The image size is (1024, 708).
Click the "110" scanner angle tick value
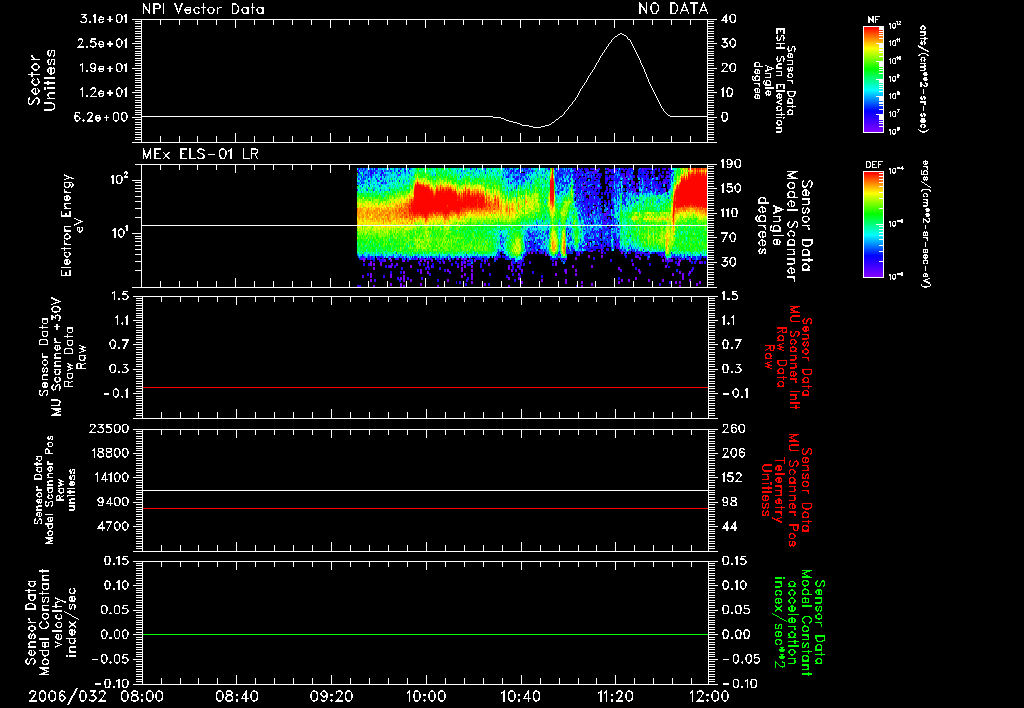(x=732, y=213)
